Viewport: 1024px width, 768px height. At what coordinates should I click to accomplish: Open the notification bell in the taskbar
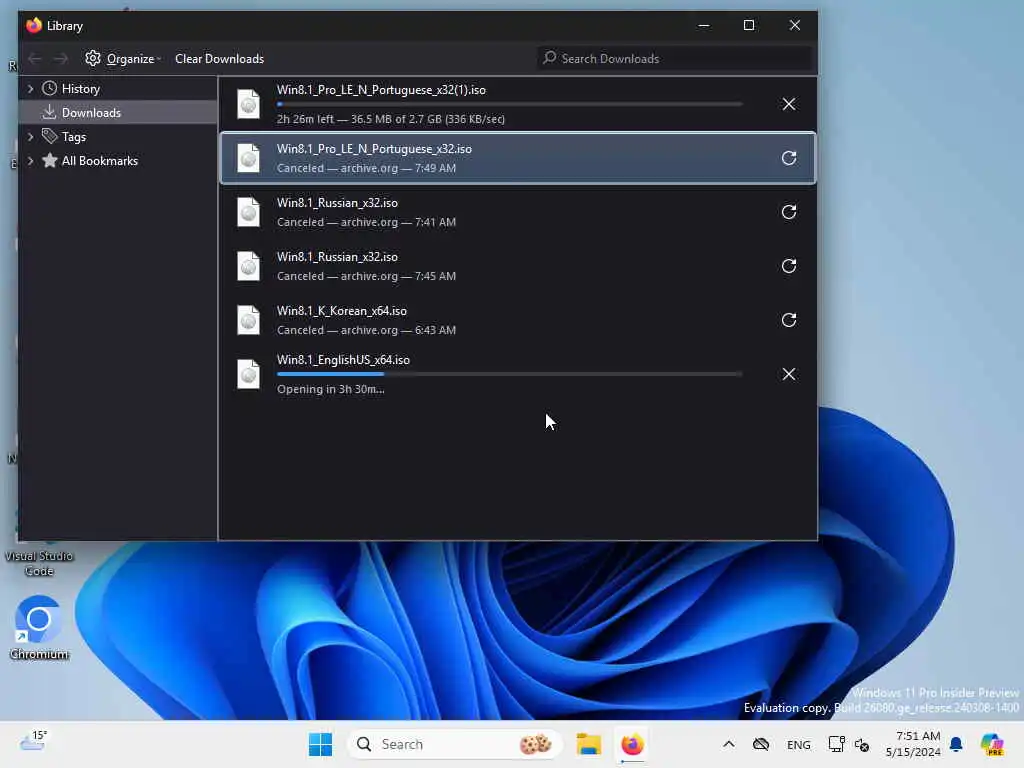956,744
